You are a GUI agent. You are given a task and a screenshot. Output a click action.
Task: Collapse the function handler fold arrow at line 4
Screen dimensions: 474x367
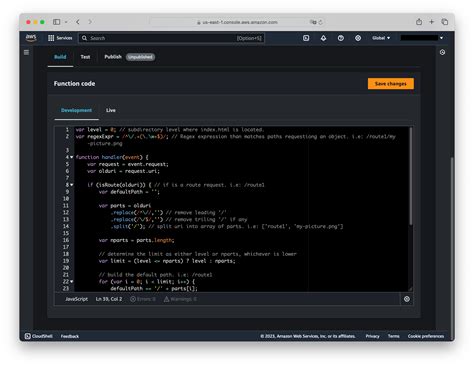pos(72,157)
